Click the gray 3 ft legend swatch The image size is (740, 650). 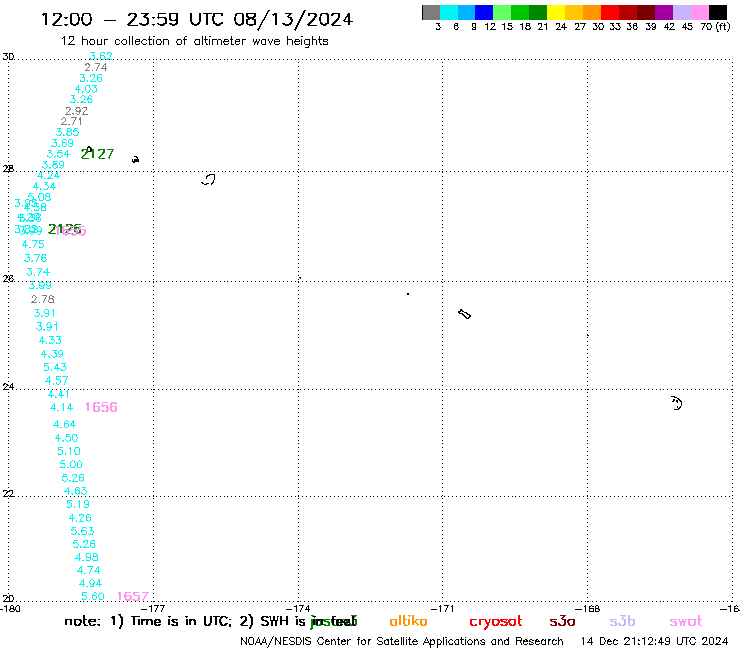[x=431, y=12]
